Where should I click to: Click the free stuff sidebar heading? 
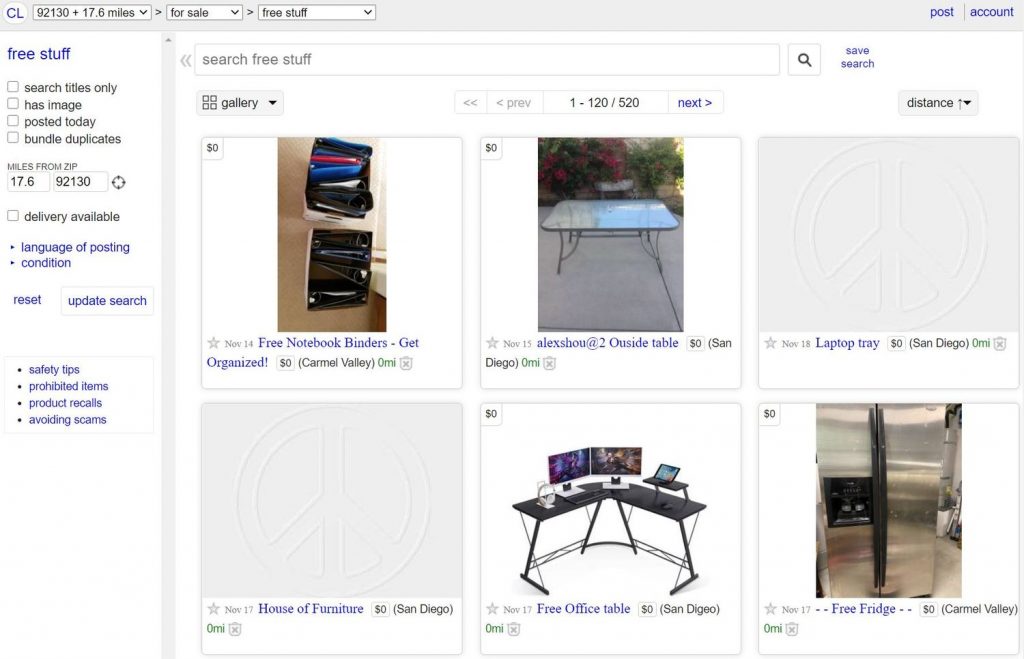(x=39, y=54)
